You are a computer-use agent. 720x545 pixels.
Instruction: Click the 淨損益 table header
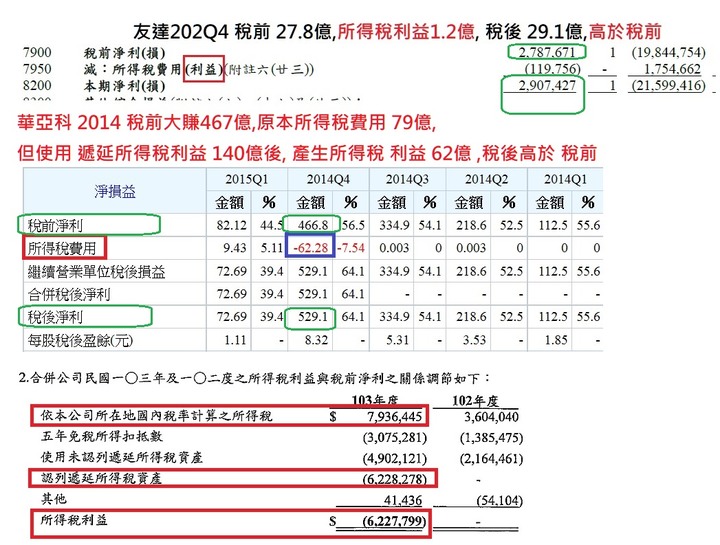[115, 191]
